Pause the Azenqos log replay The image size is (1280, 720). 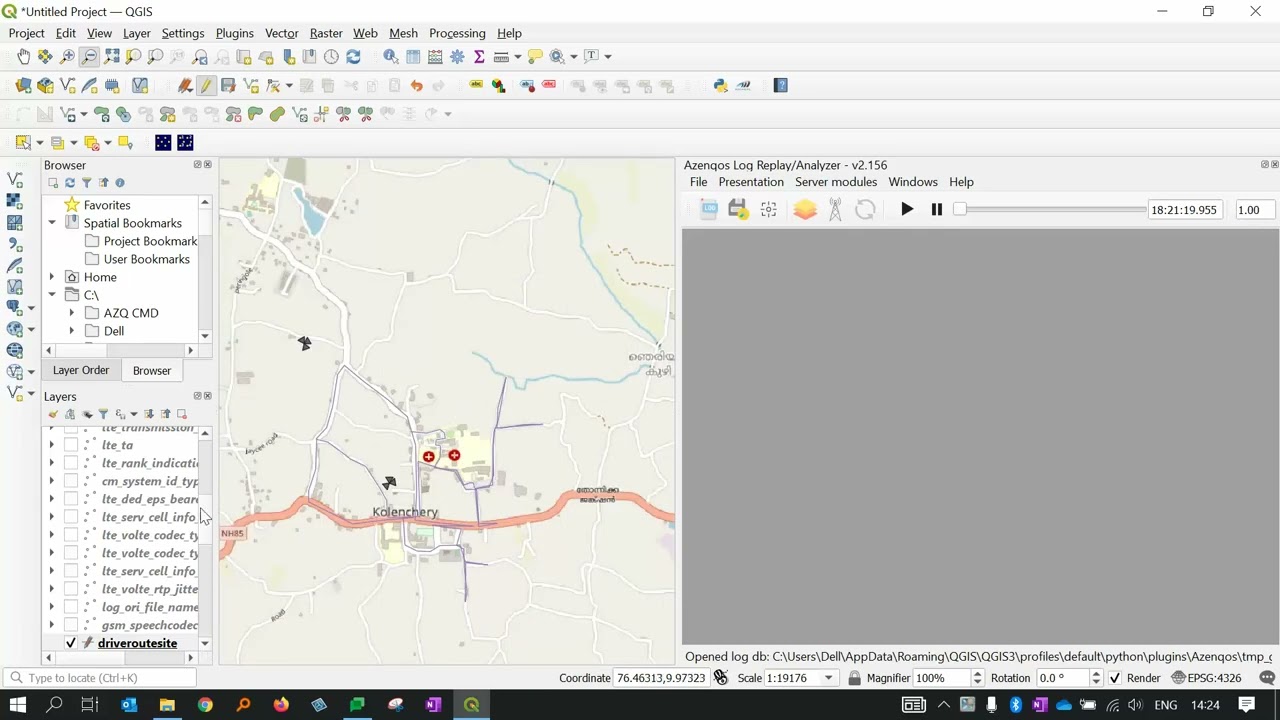[937, 209]
